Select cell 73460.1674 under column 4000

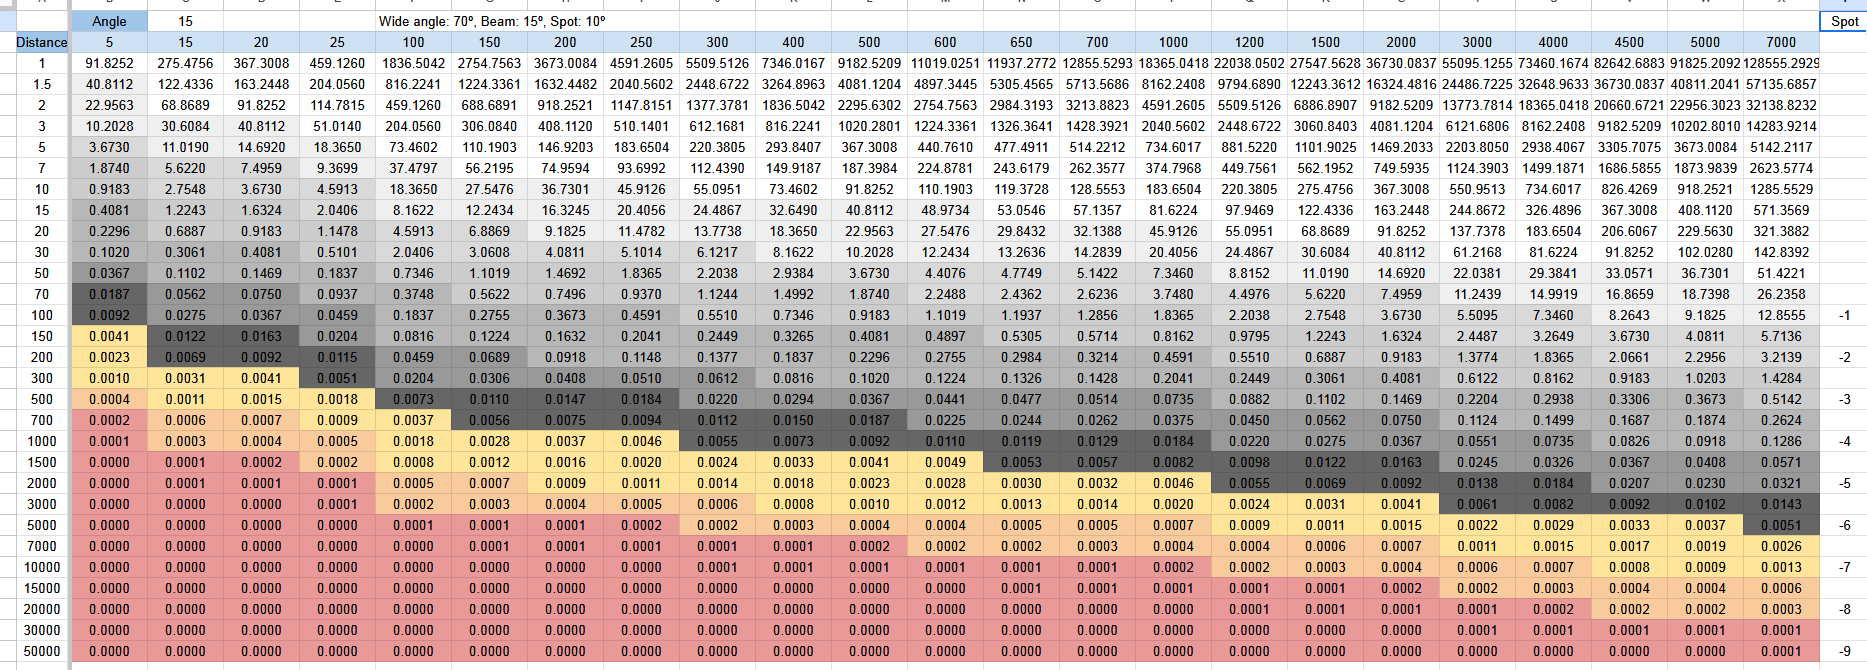click(1553, 63)
